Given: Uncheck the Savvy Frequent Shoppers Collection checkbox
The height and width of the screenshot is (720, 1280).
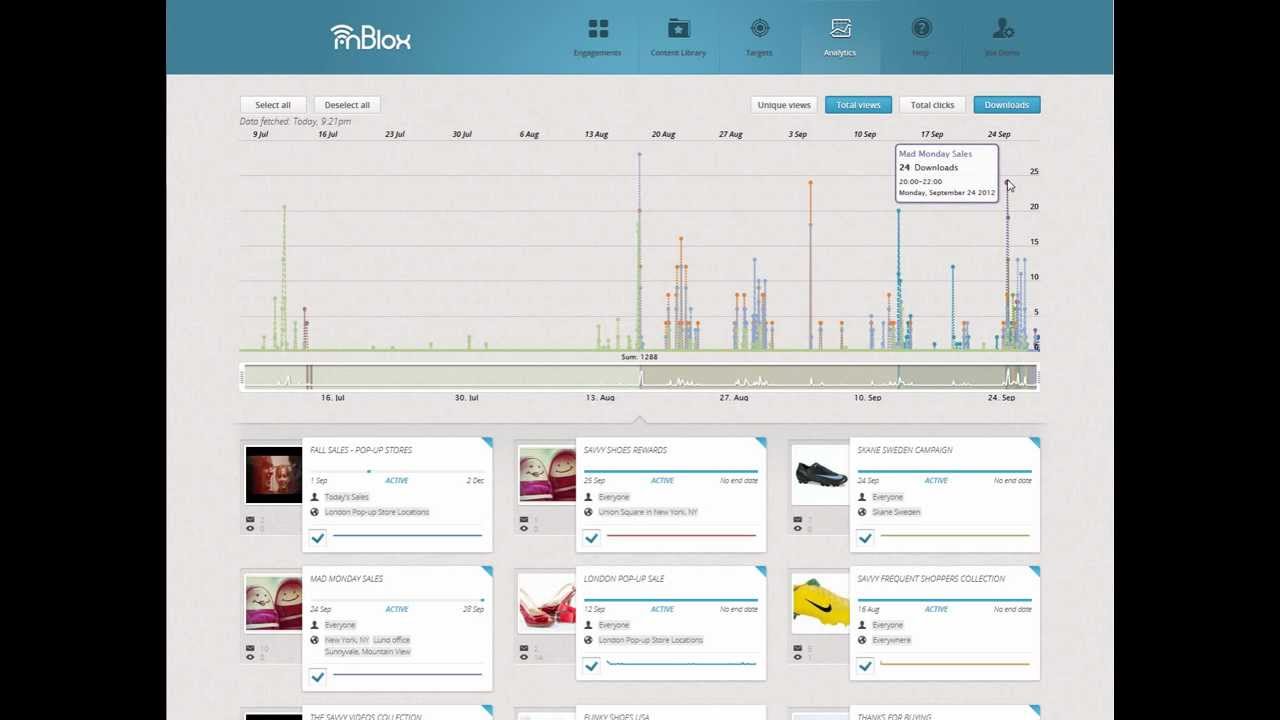Looking at the screenshot, I should pos(865,666).
